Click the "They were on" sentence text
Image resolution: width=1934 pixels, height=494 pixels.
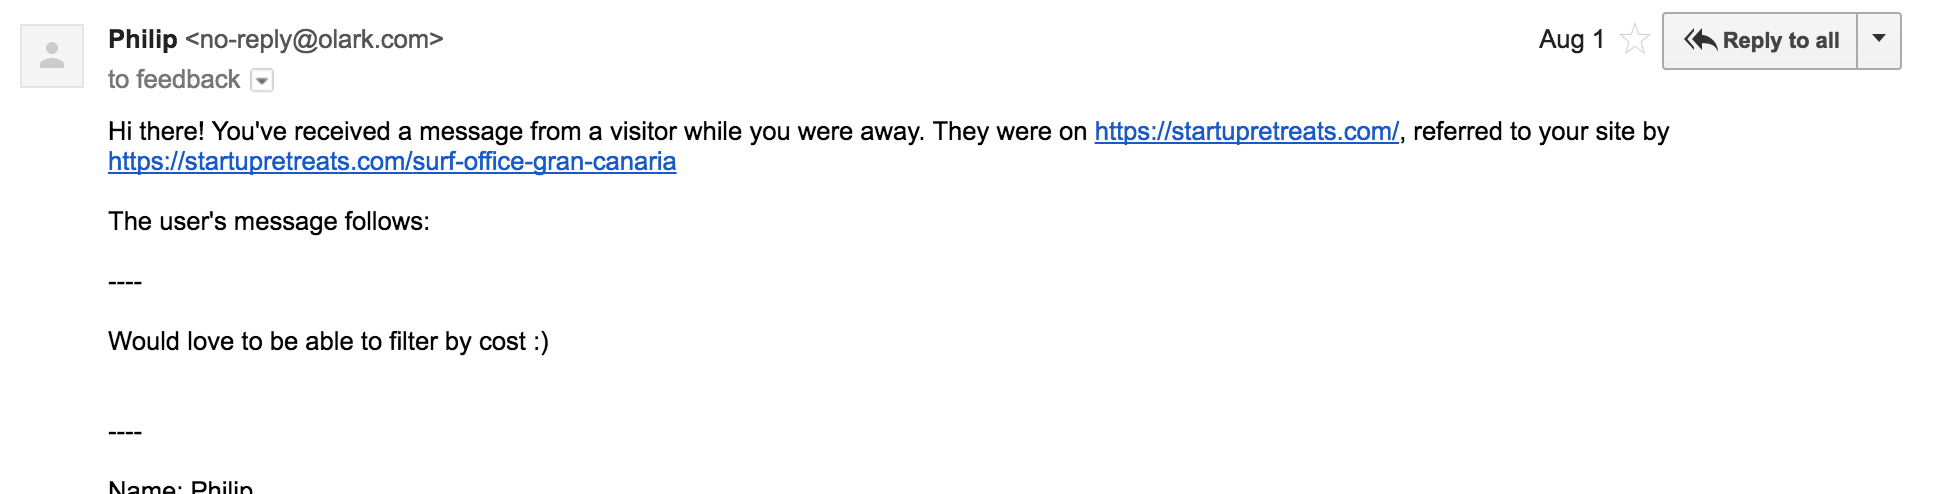(x=1010, y=131)
